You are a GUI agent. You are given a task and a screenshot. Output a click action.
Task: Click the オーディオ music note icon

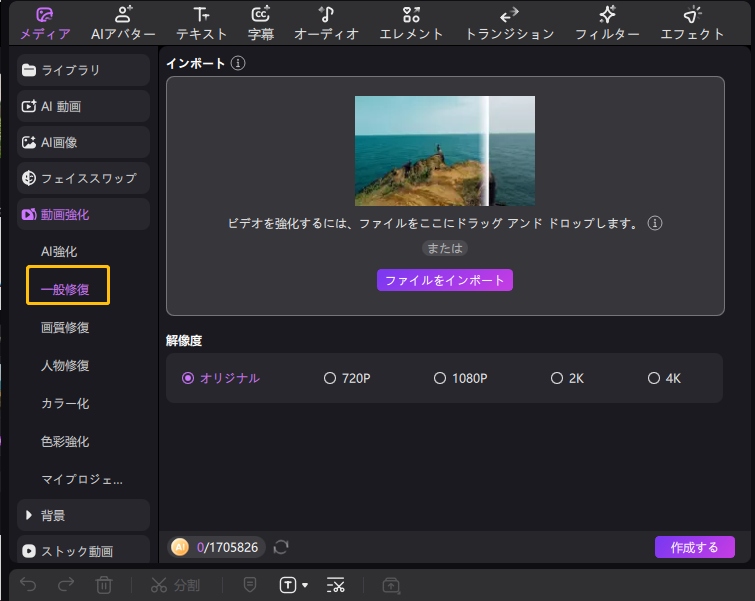[x=326, y=14]
